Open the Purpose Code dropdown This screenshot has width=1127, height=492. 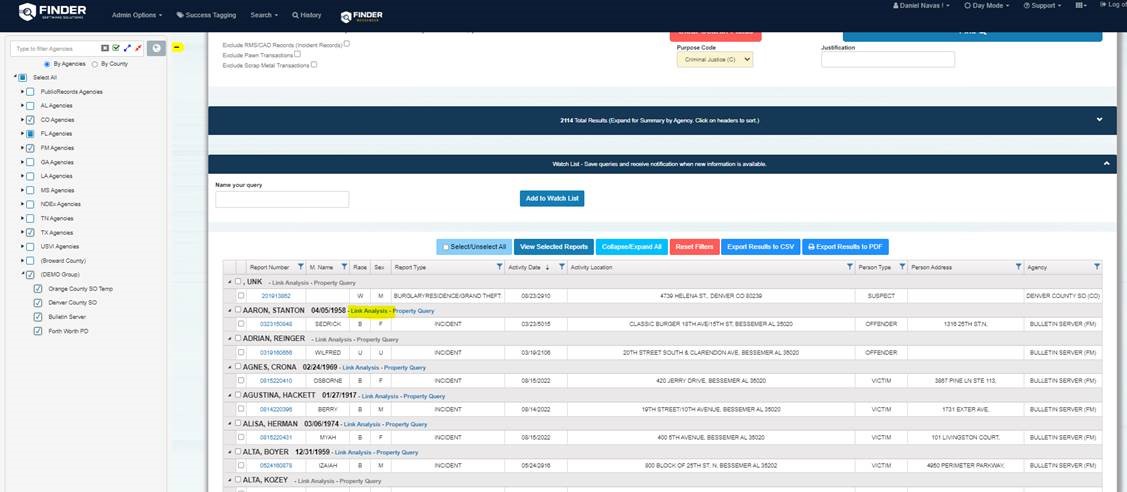click(x=714, y=60)
